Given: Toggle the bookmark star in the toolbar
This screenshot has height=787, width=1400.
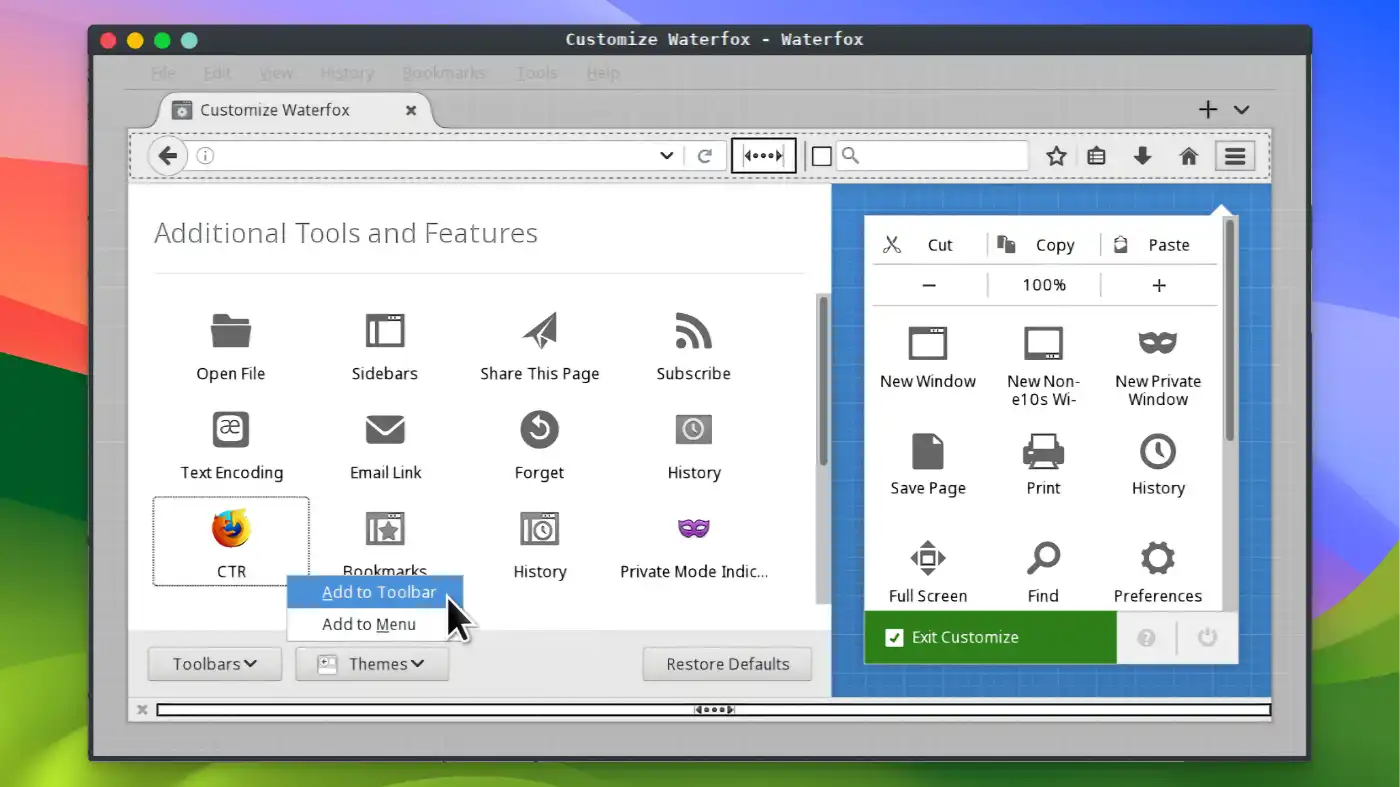Looking at the screenshot, I should [1056, 156].
